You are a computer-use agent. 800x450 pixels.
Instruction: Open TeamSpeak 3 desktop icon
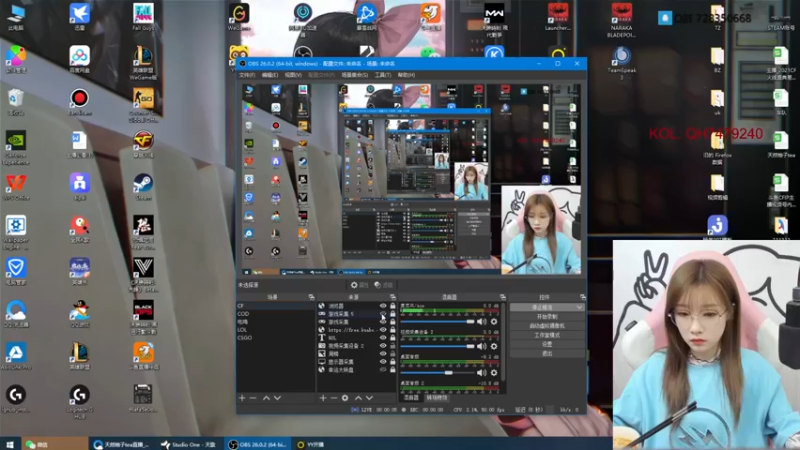point(621,63)
